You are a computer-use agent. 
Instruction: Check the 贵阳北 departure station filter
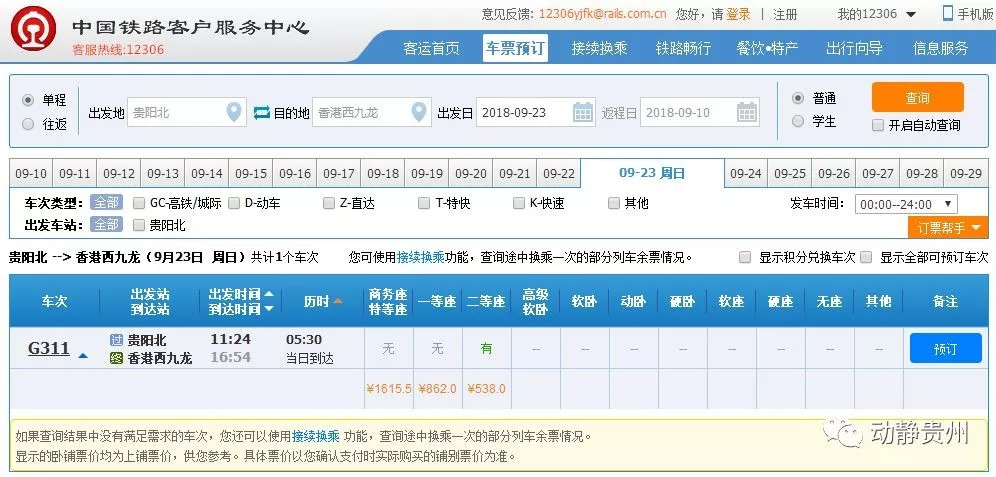pyautogui.click(x=139, y=225)
